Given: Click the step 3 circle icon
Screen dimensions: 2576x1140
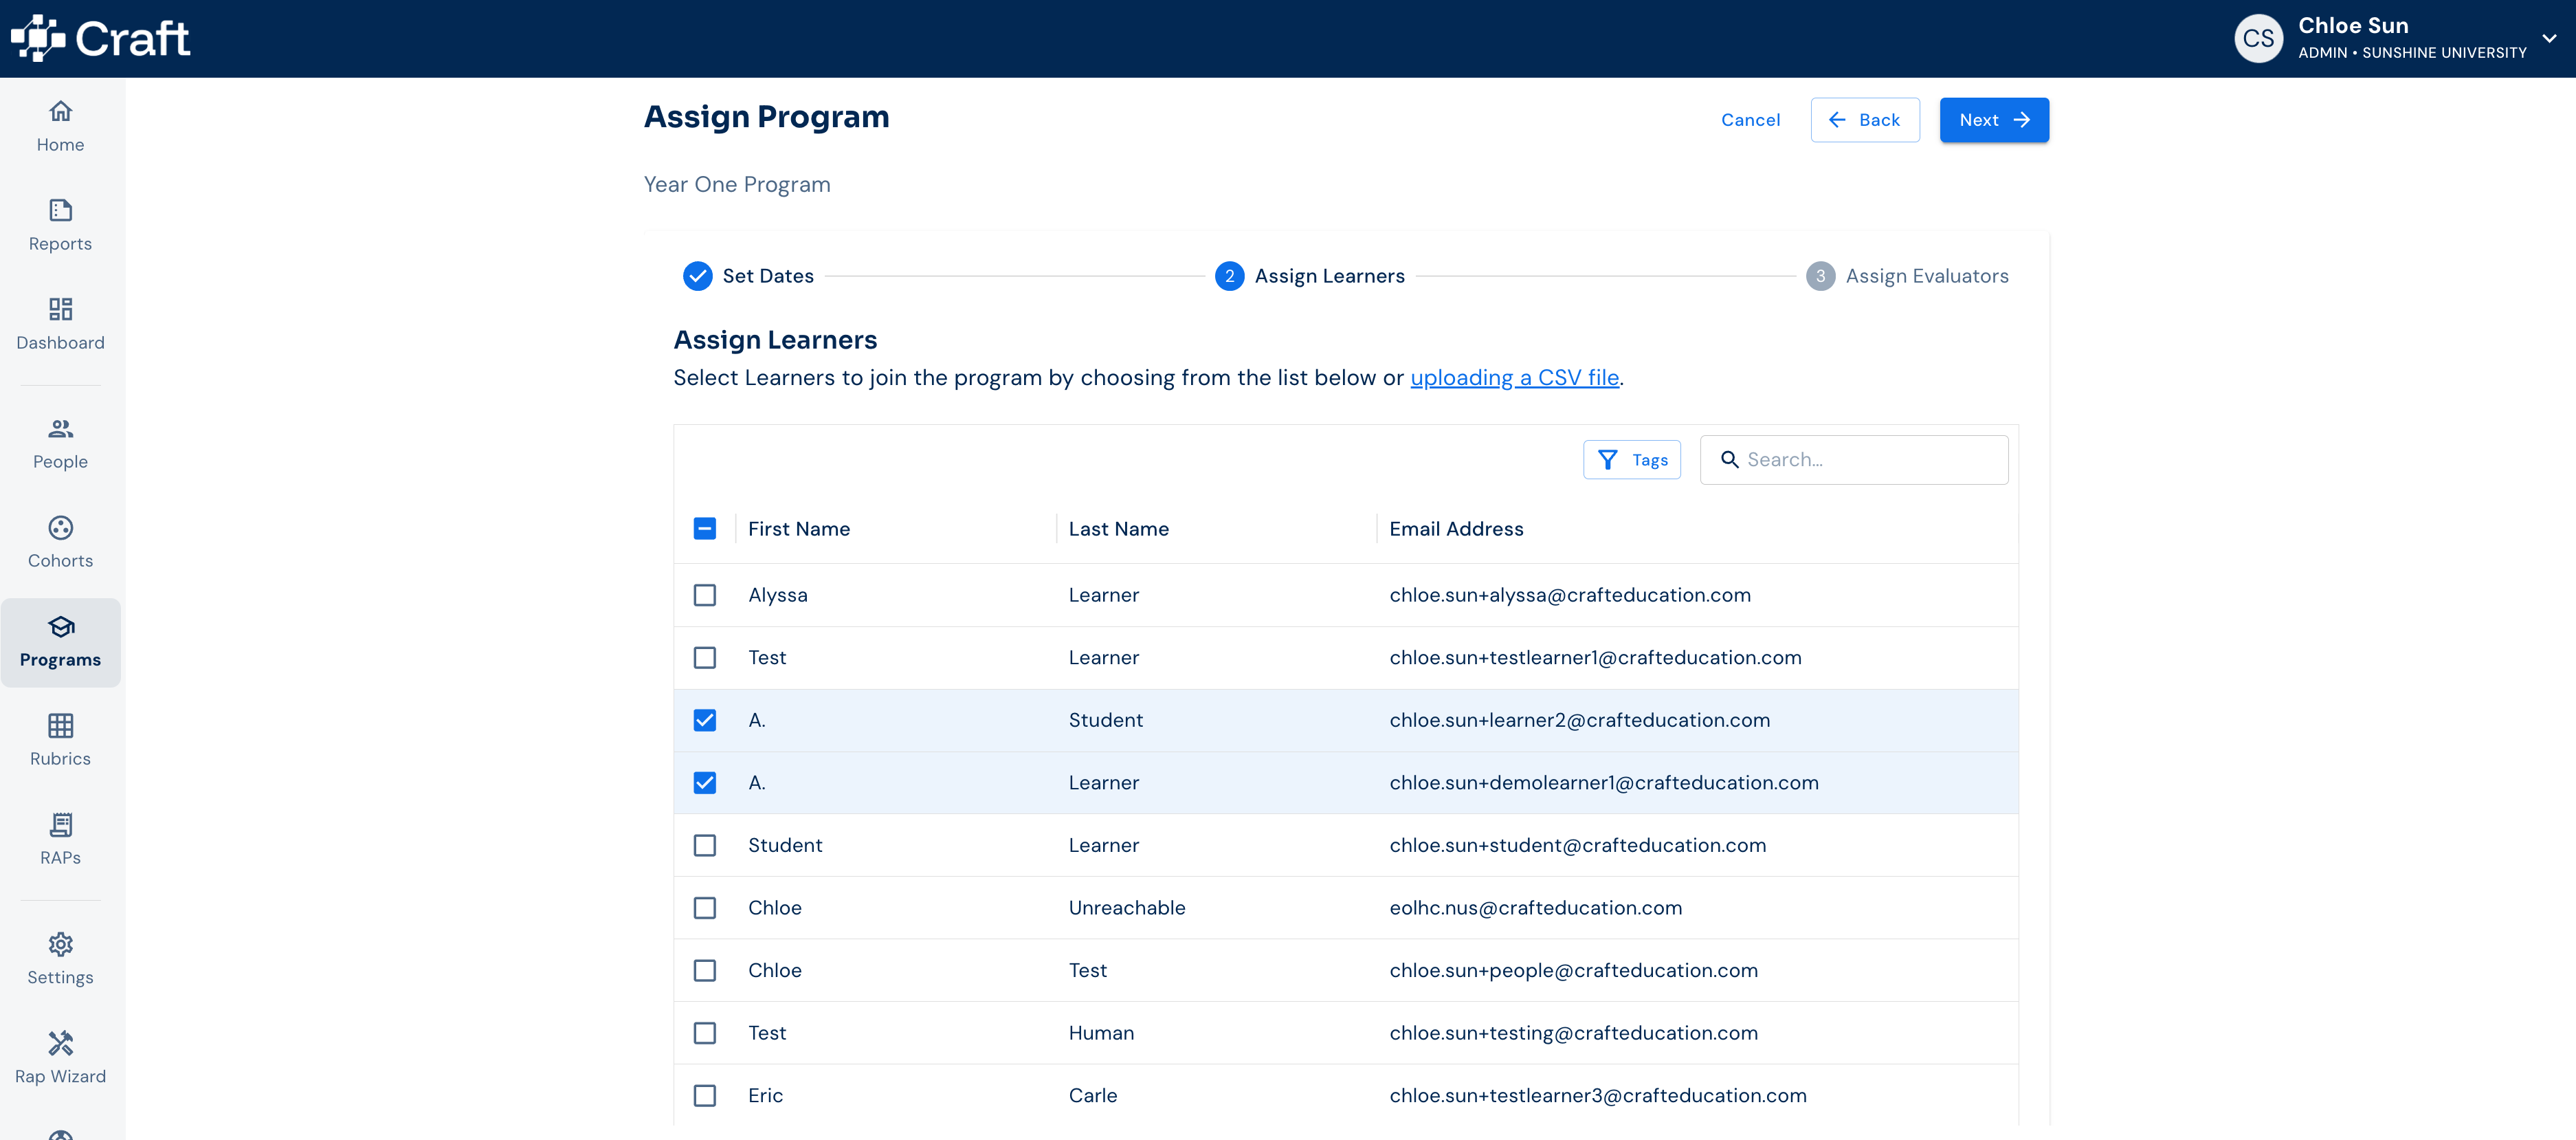Looking at the screenshot, I should pyautogui.click(x=1820, y=276).
